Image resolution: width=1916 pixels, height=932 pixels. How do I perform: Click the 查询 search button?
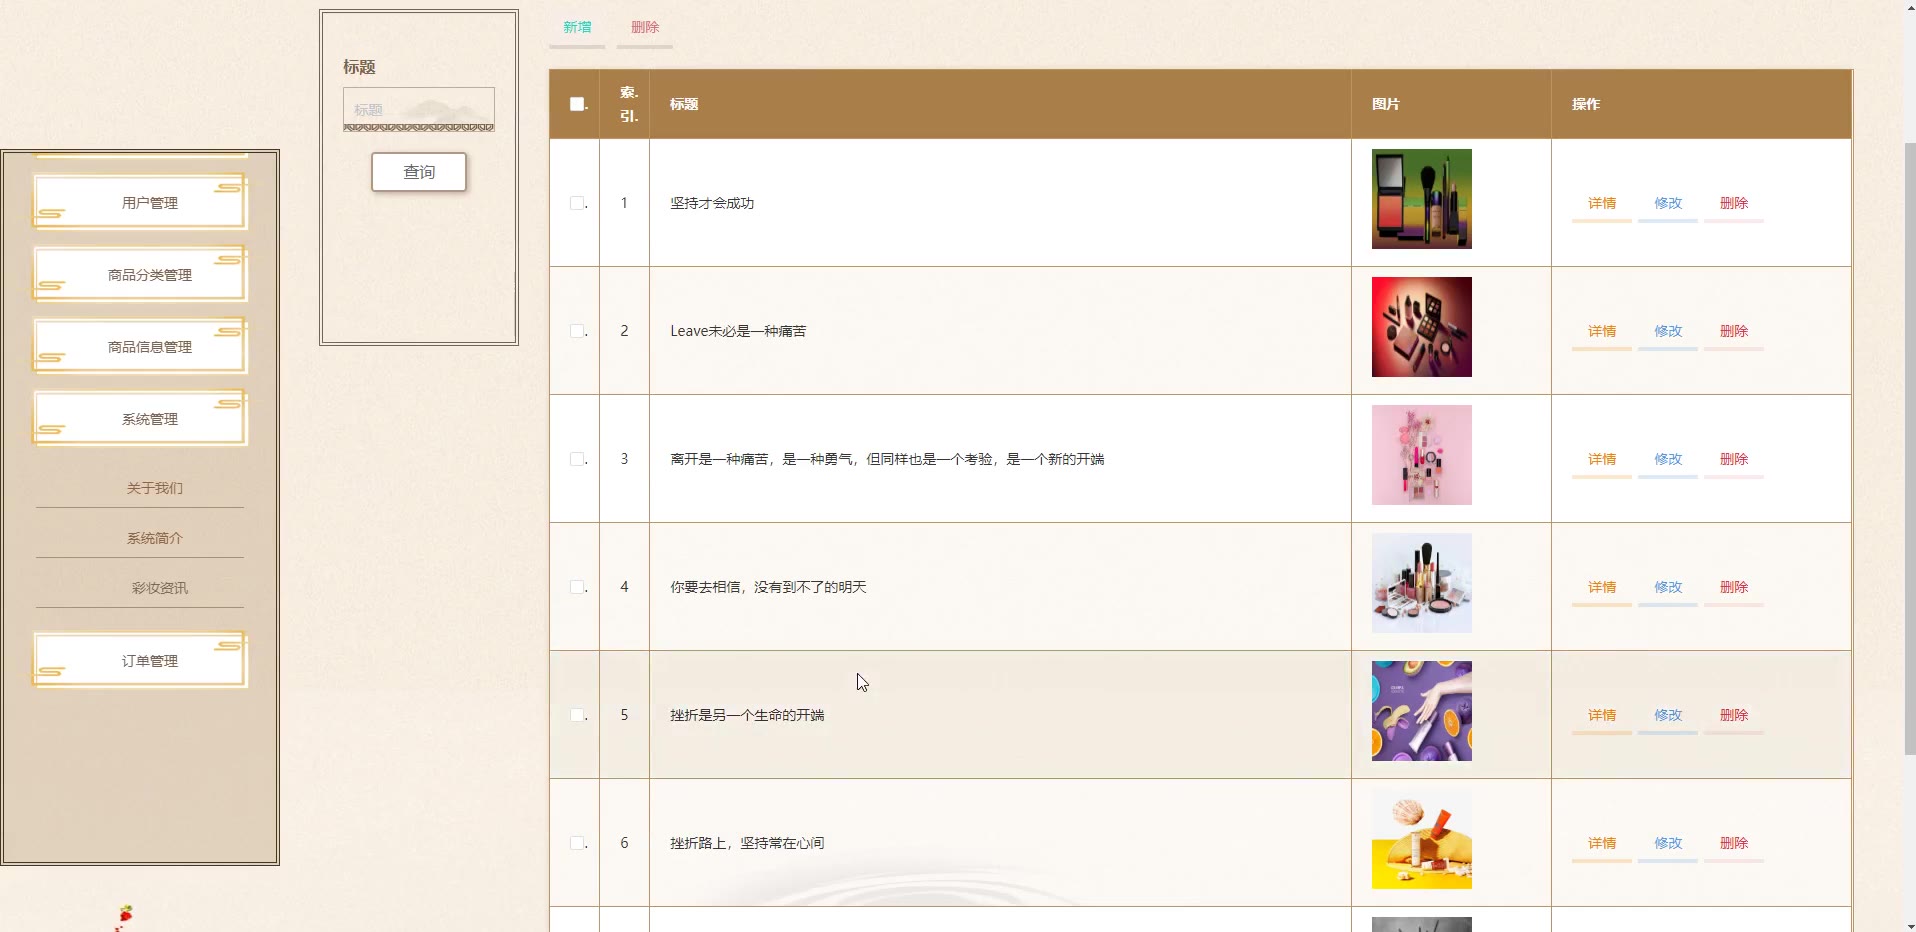click(419, 172)
